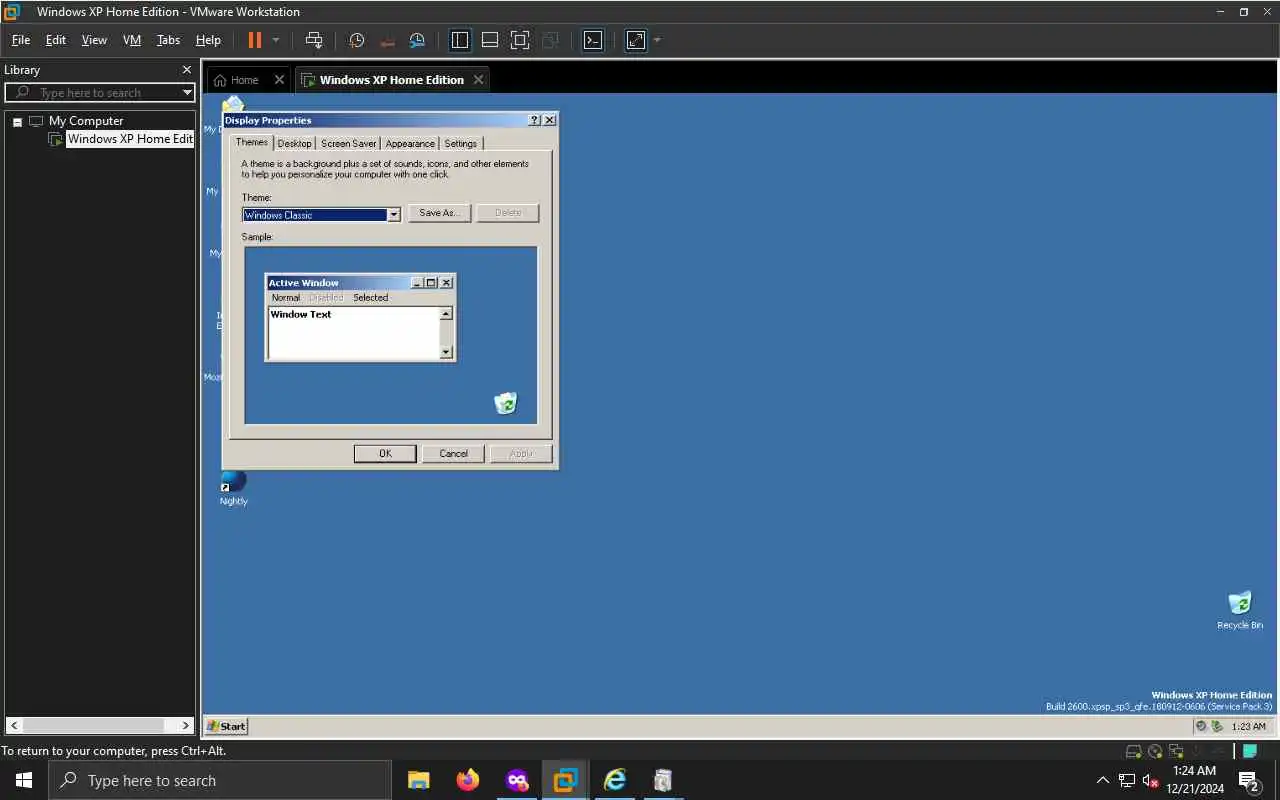Click the host taskbar search box
This screenshot has height=800, width=1280.
coord(220,780)
